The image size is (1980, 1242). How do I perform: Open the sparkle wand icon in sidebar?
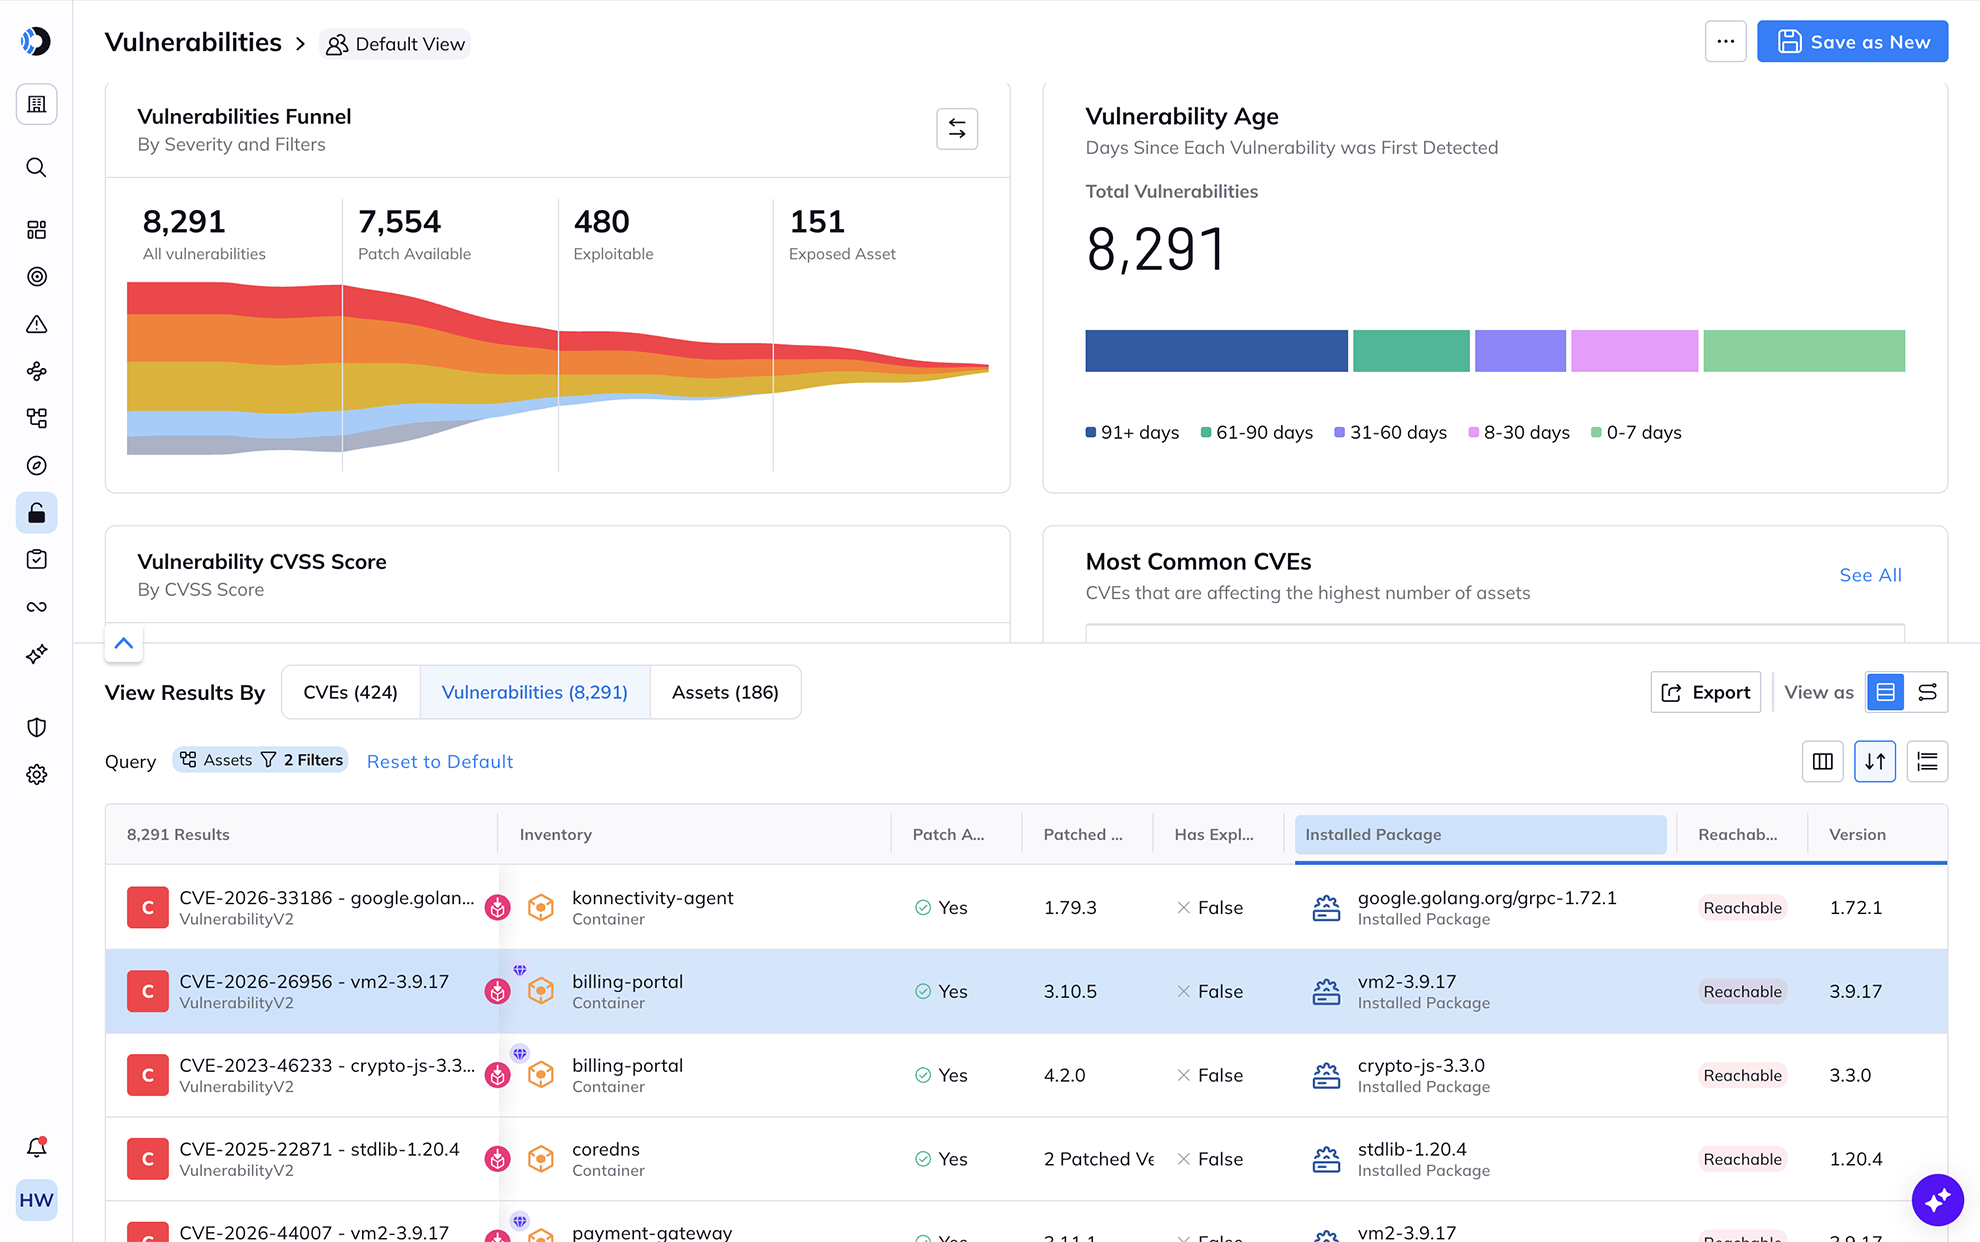point(37,654)
